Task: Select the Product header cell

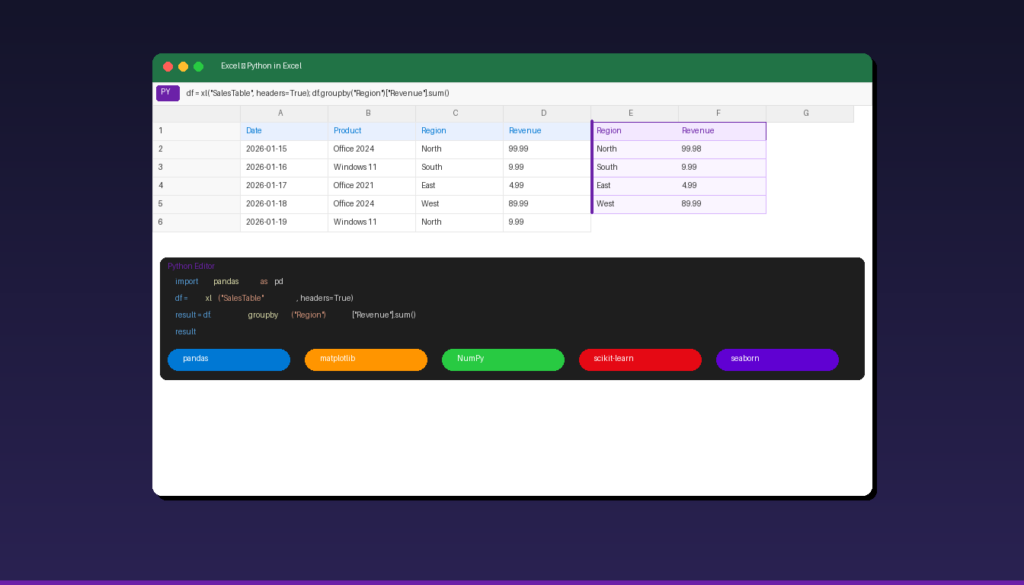Action: point(371,131)
